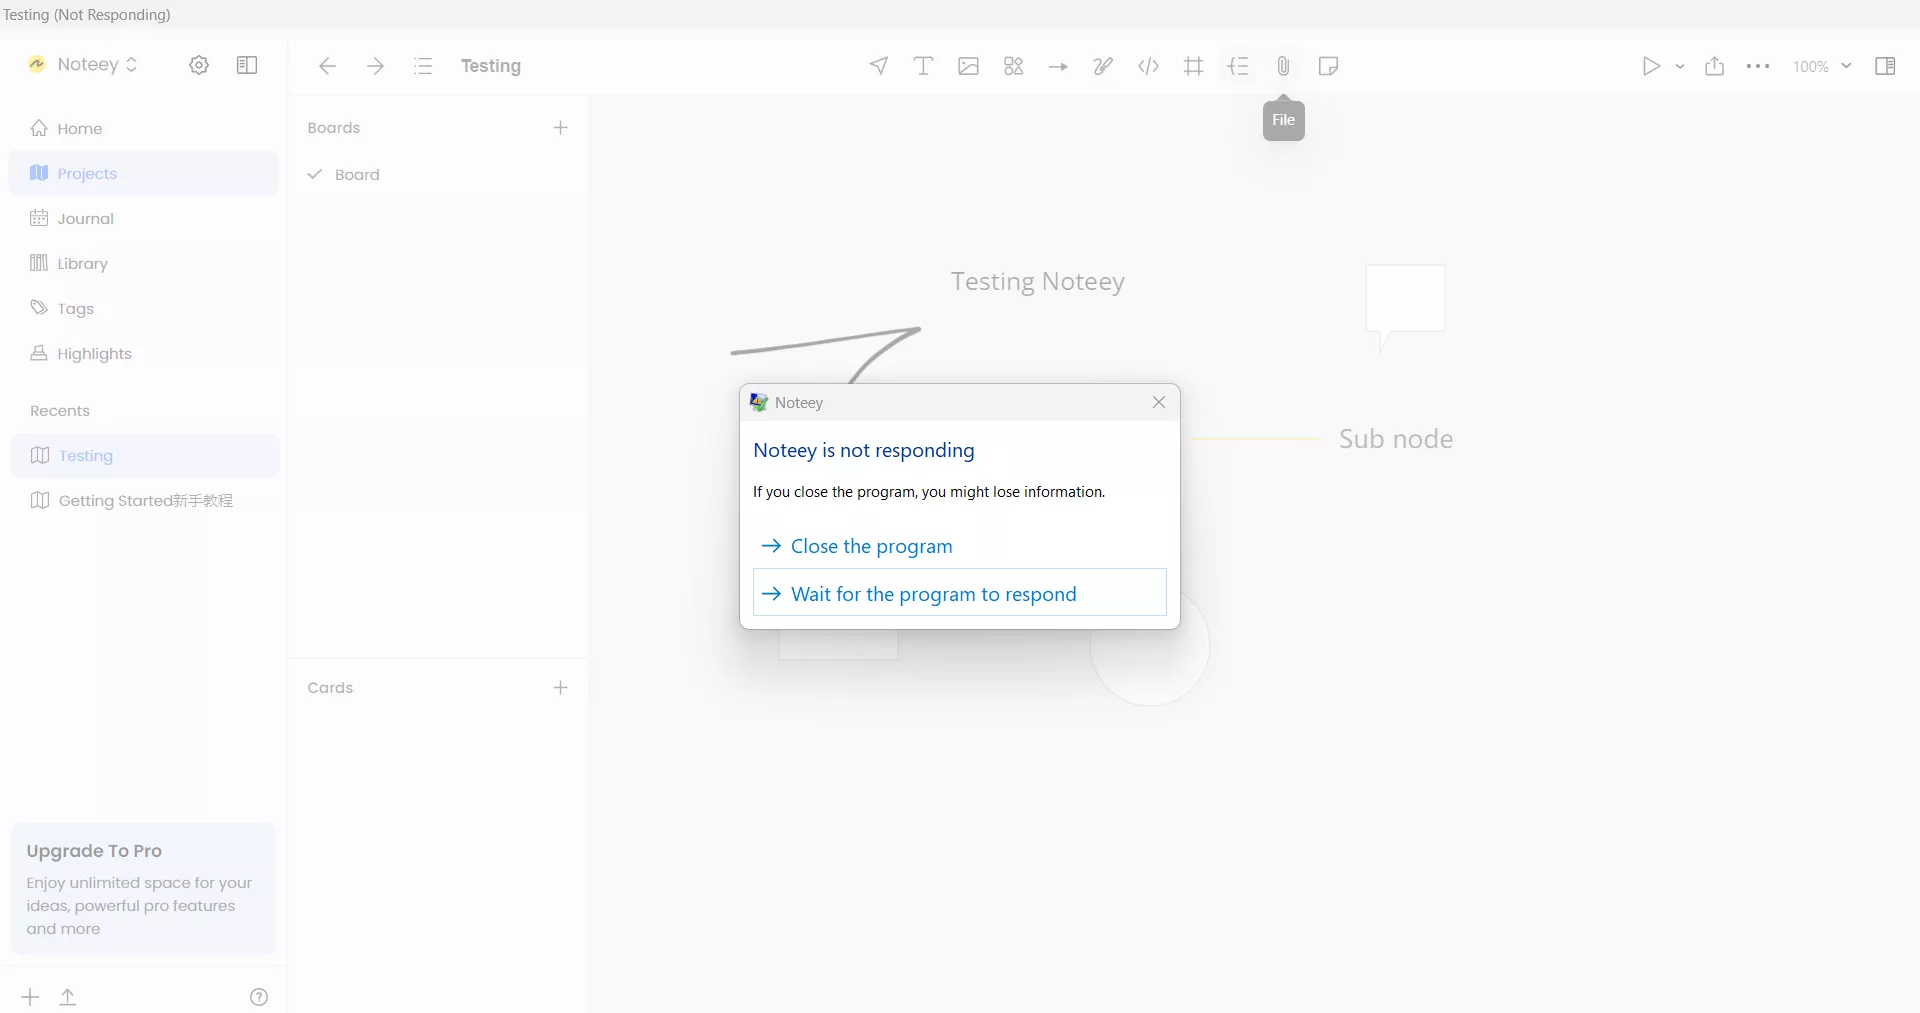This screenshot has width=1920, height=1013.
Task: Go to Home in sidebar
Action: click(143, 128)
